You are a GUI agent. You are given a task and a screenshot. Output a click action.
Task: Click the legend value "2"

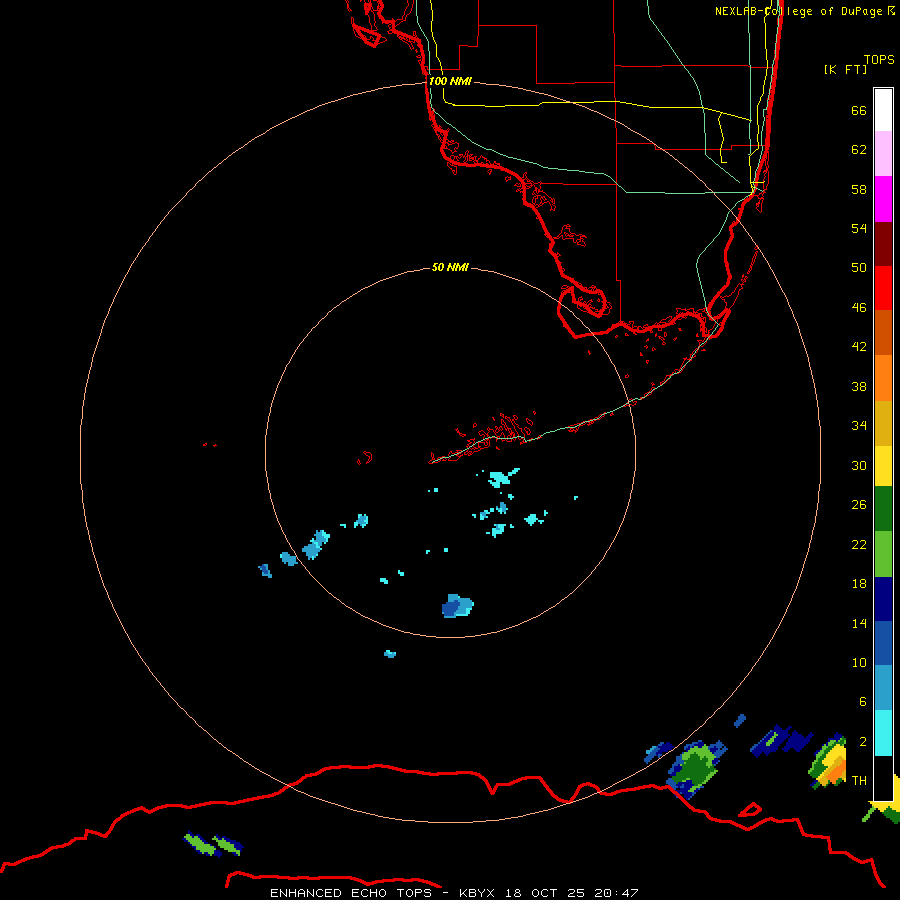862,741
